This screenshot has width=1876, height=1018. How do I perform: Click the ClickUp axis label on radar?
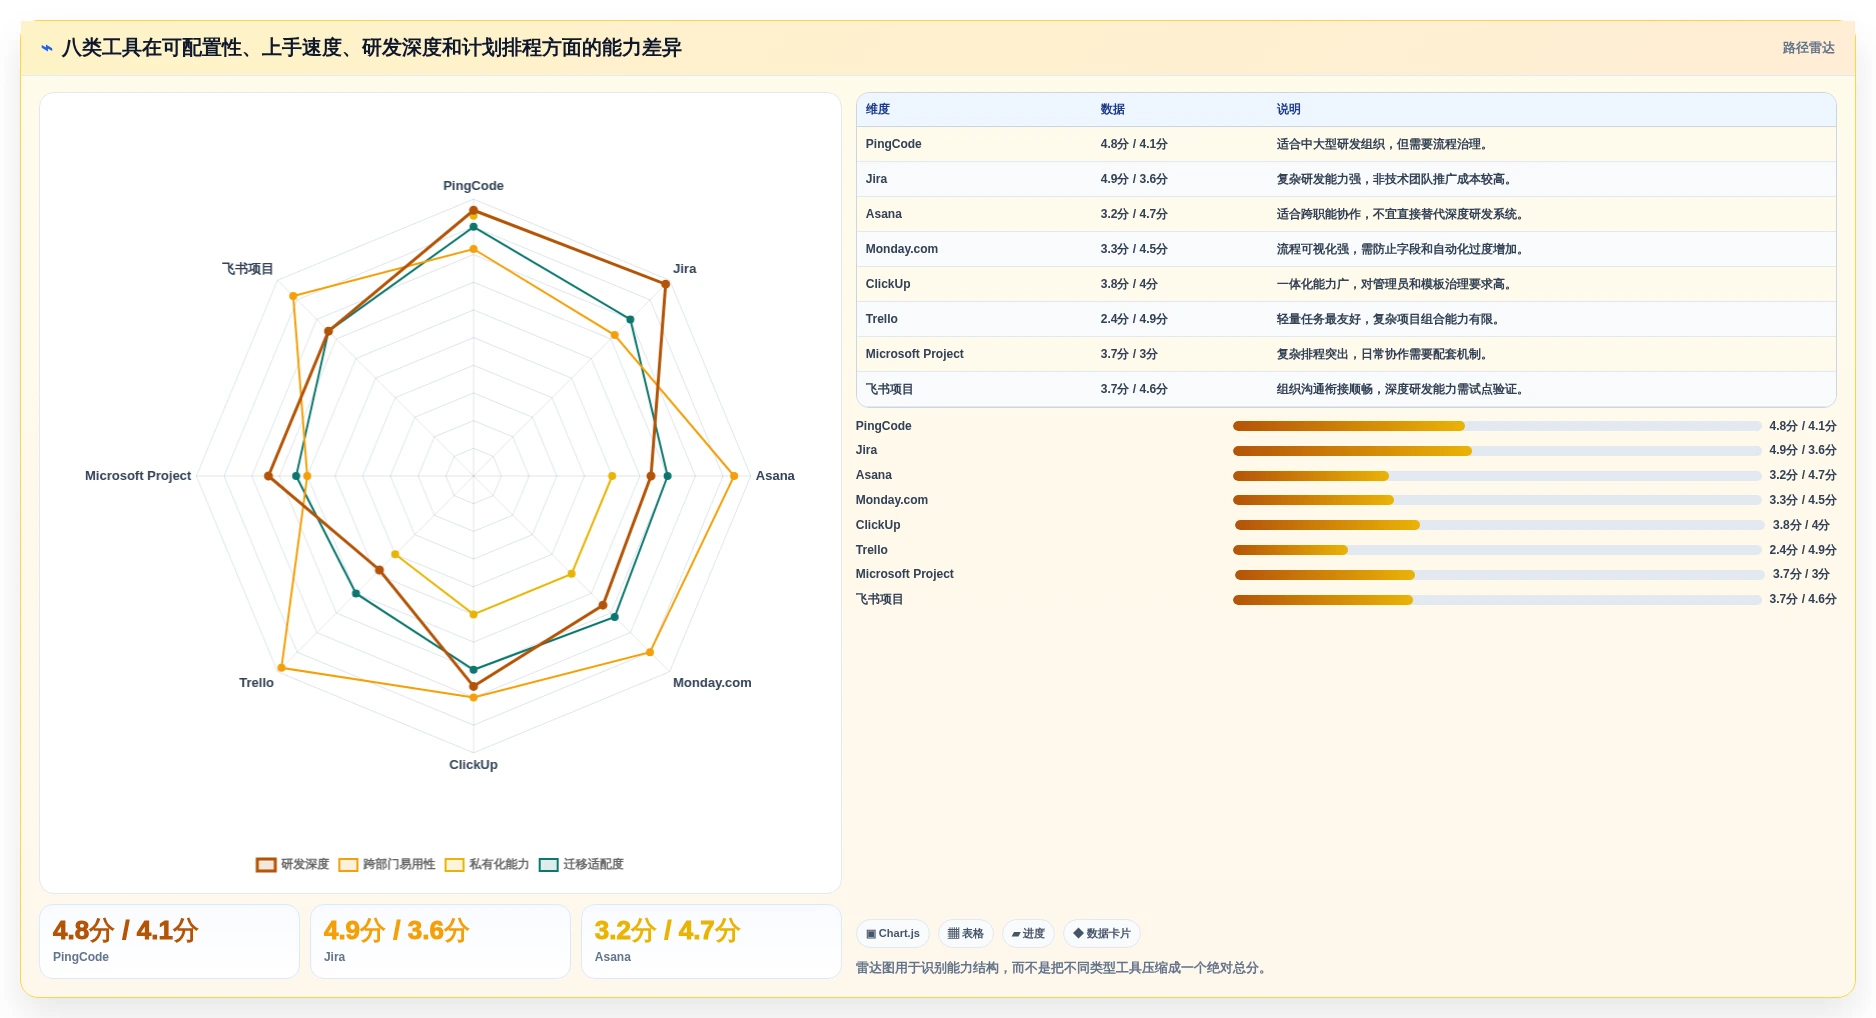point(473,765)
